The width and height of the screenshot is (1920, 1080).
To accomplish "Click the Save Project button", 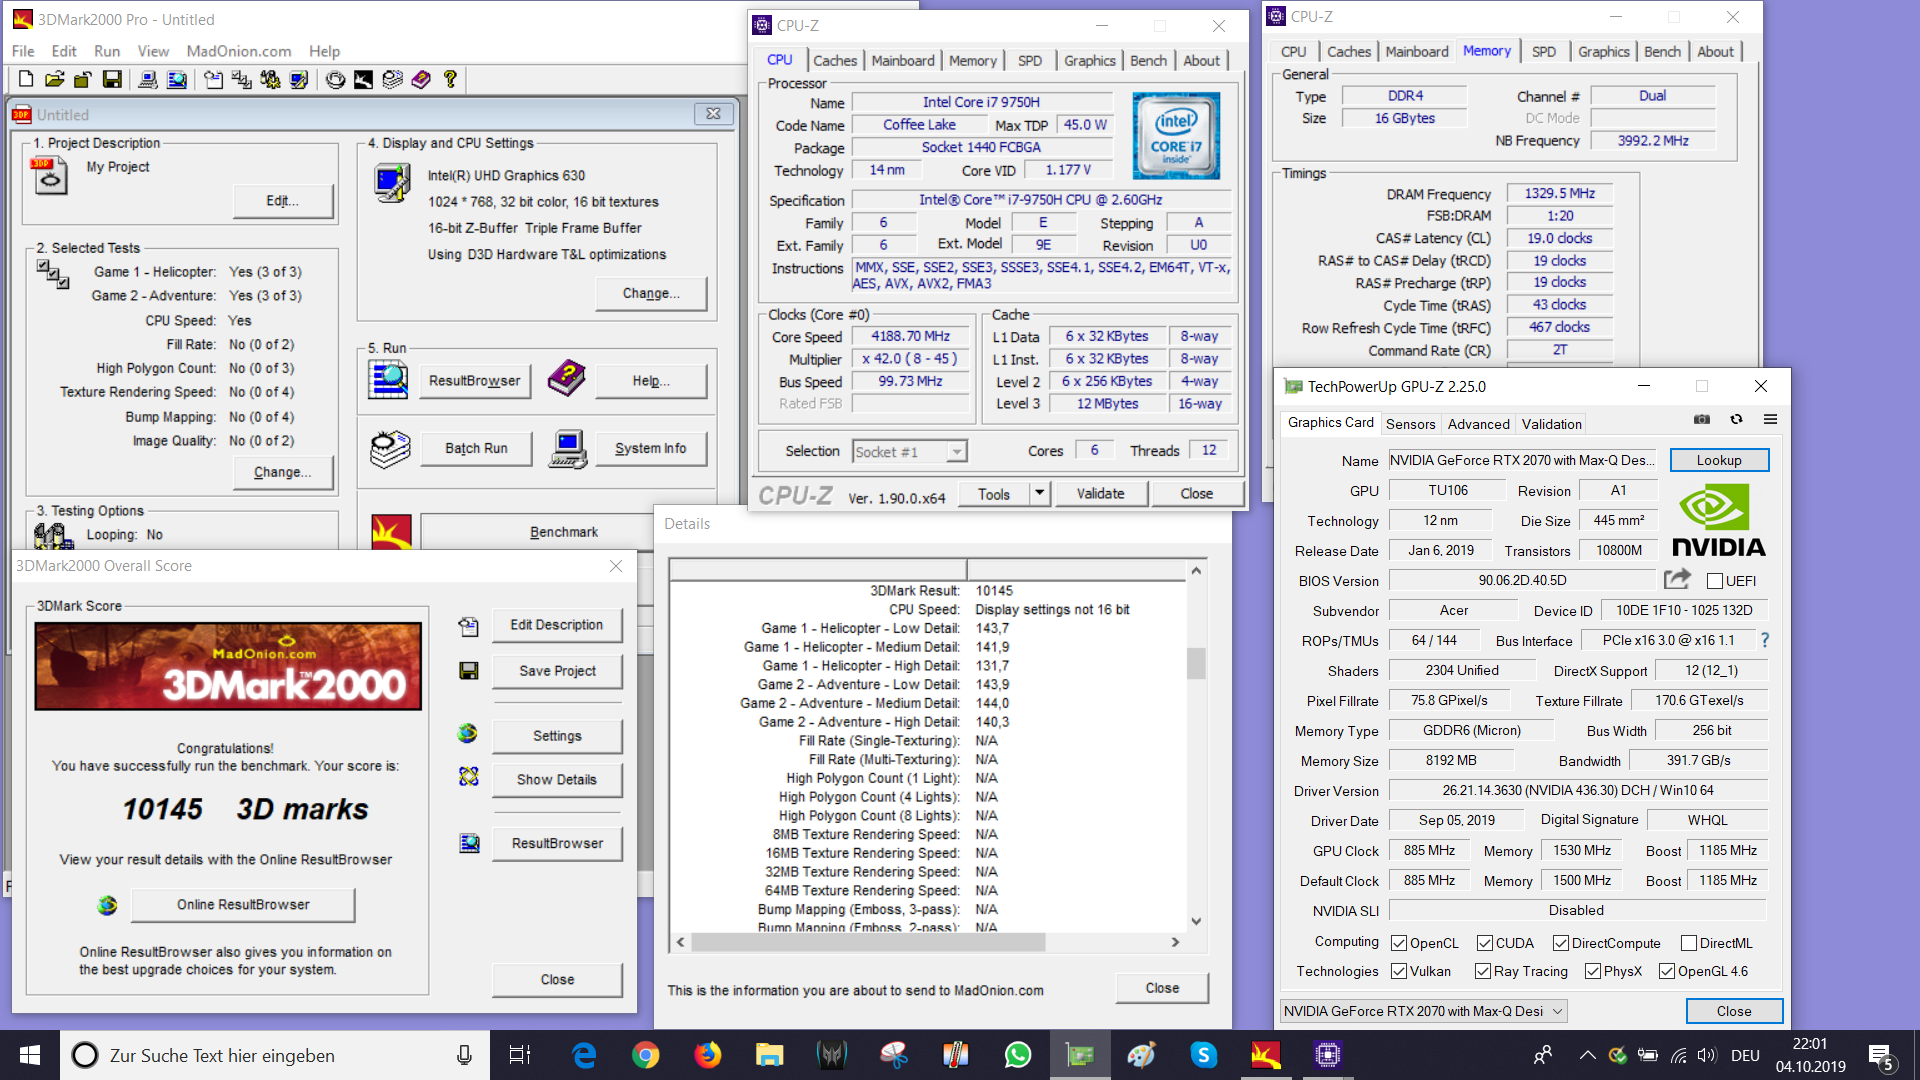I will [x=557, y=671].
